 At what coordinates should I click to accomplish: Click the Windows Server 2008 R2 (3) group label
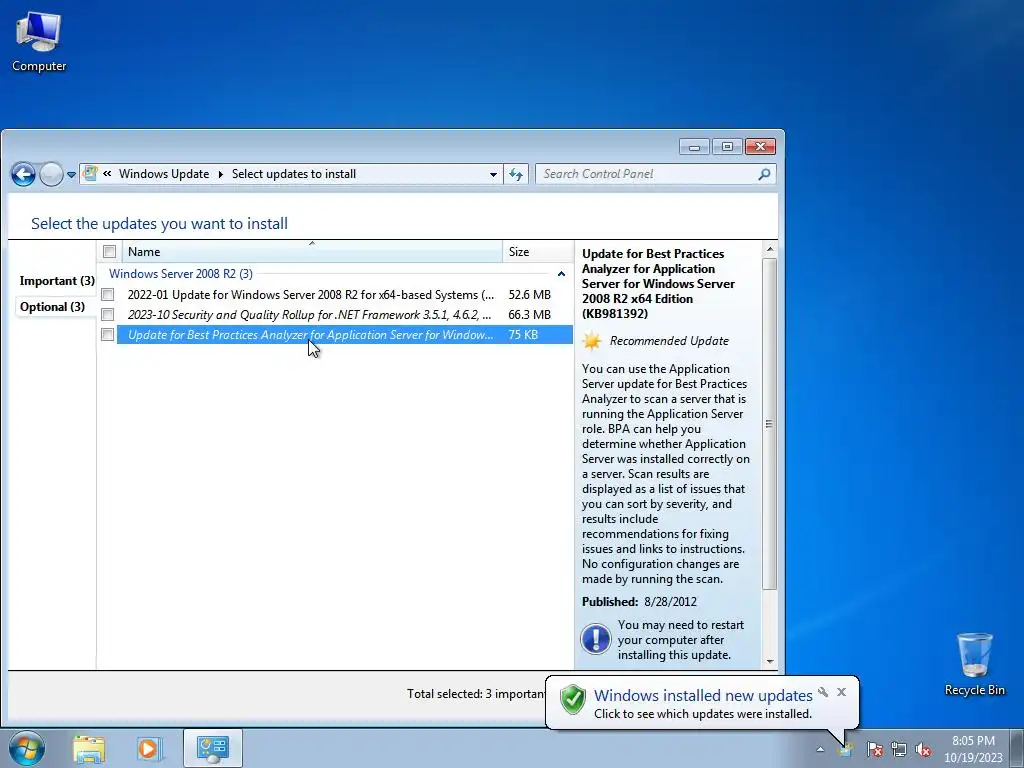click(181, 274)
